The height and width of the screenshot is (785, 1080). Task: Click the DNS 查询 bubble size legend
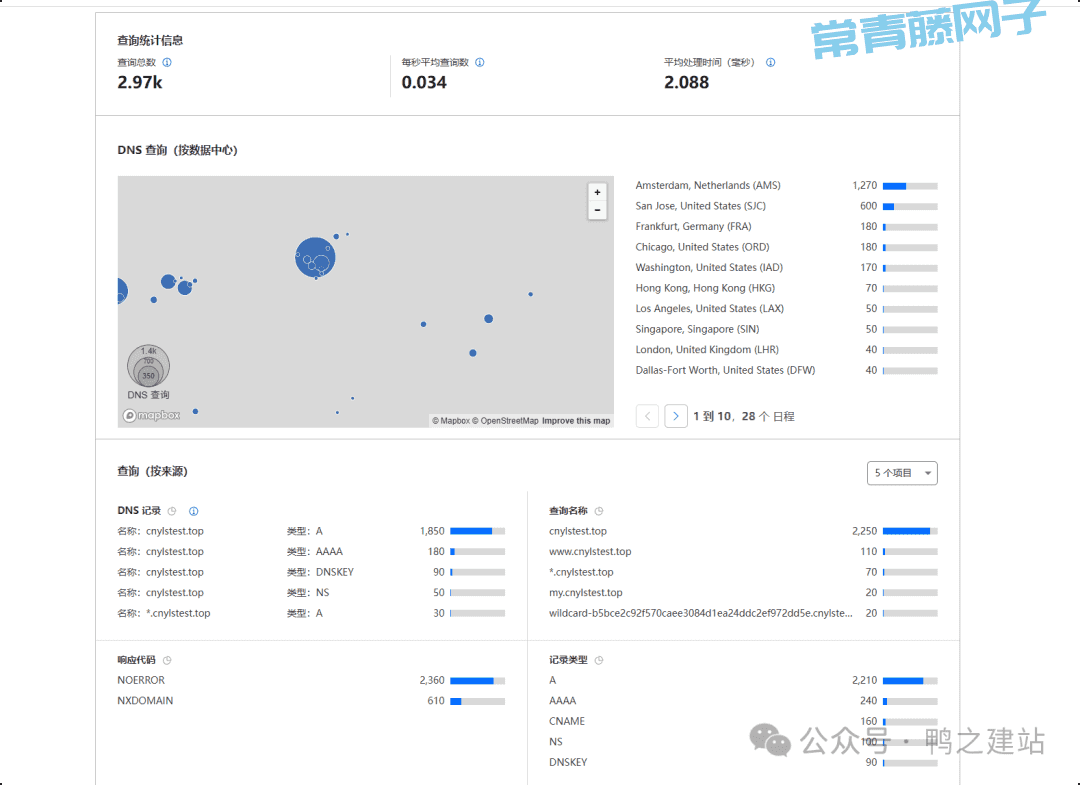click(x=148, y=371)
